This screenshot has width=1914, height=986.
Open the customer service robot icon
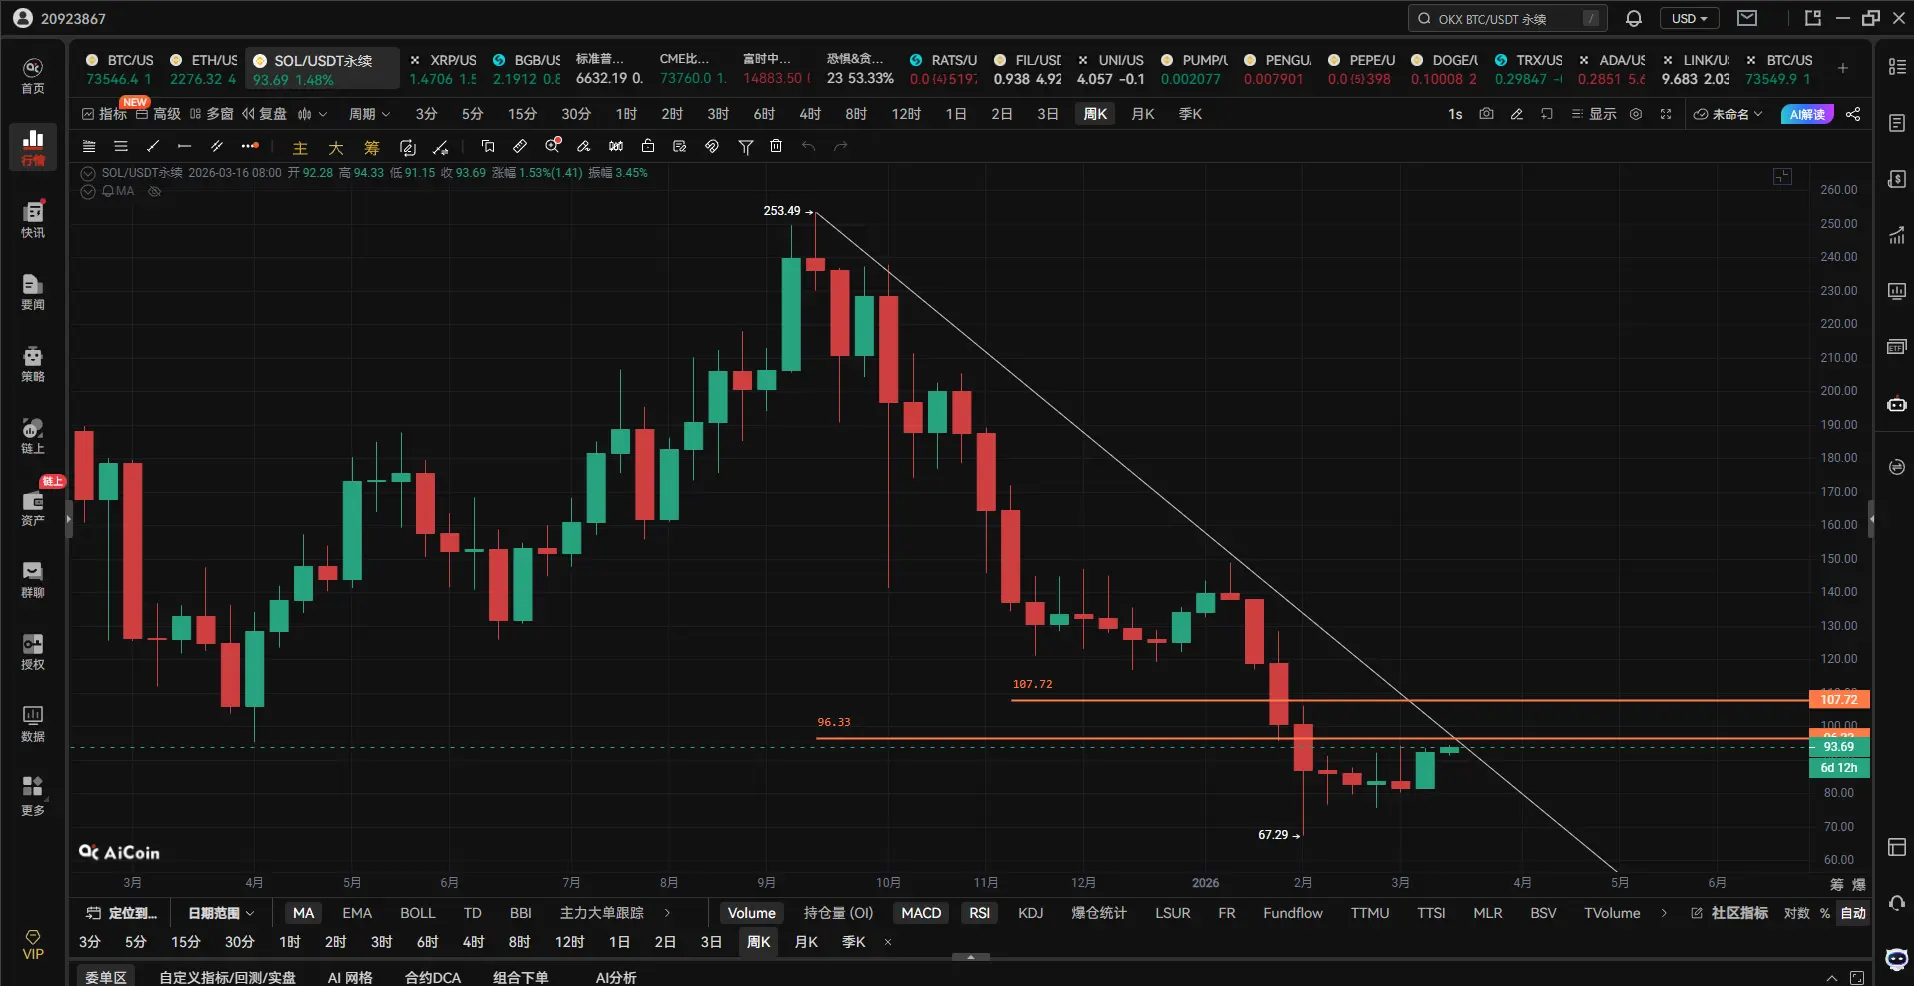[x=1896, y=959]
